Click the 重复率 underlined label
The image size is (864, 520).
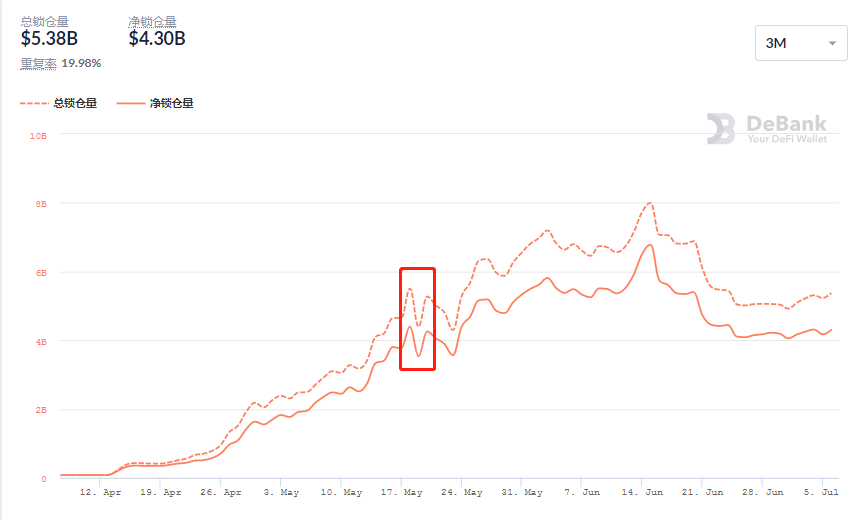[x=39, y=63]
